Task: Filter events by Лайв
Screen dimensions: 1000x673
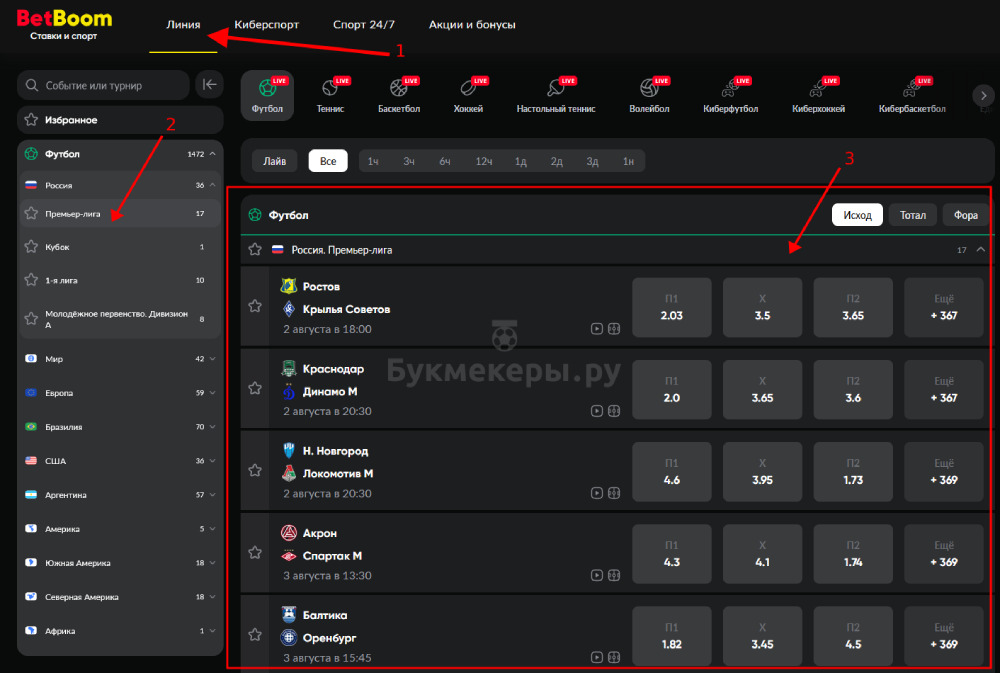Action: tap(275, 161)
